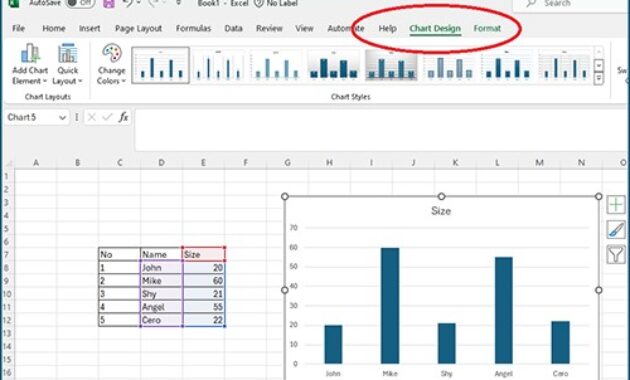Open Change Colors palette
Screen dimensions: 630x380
111,64
